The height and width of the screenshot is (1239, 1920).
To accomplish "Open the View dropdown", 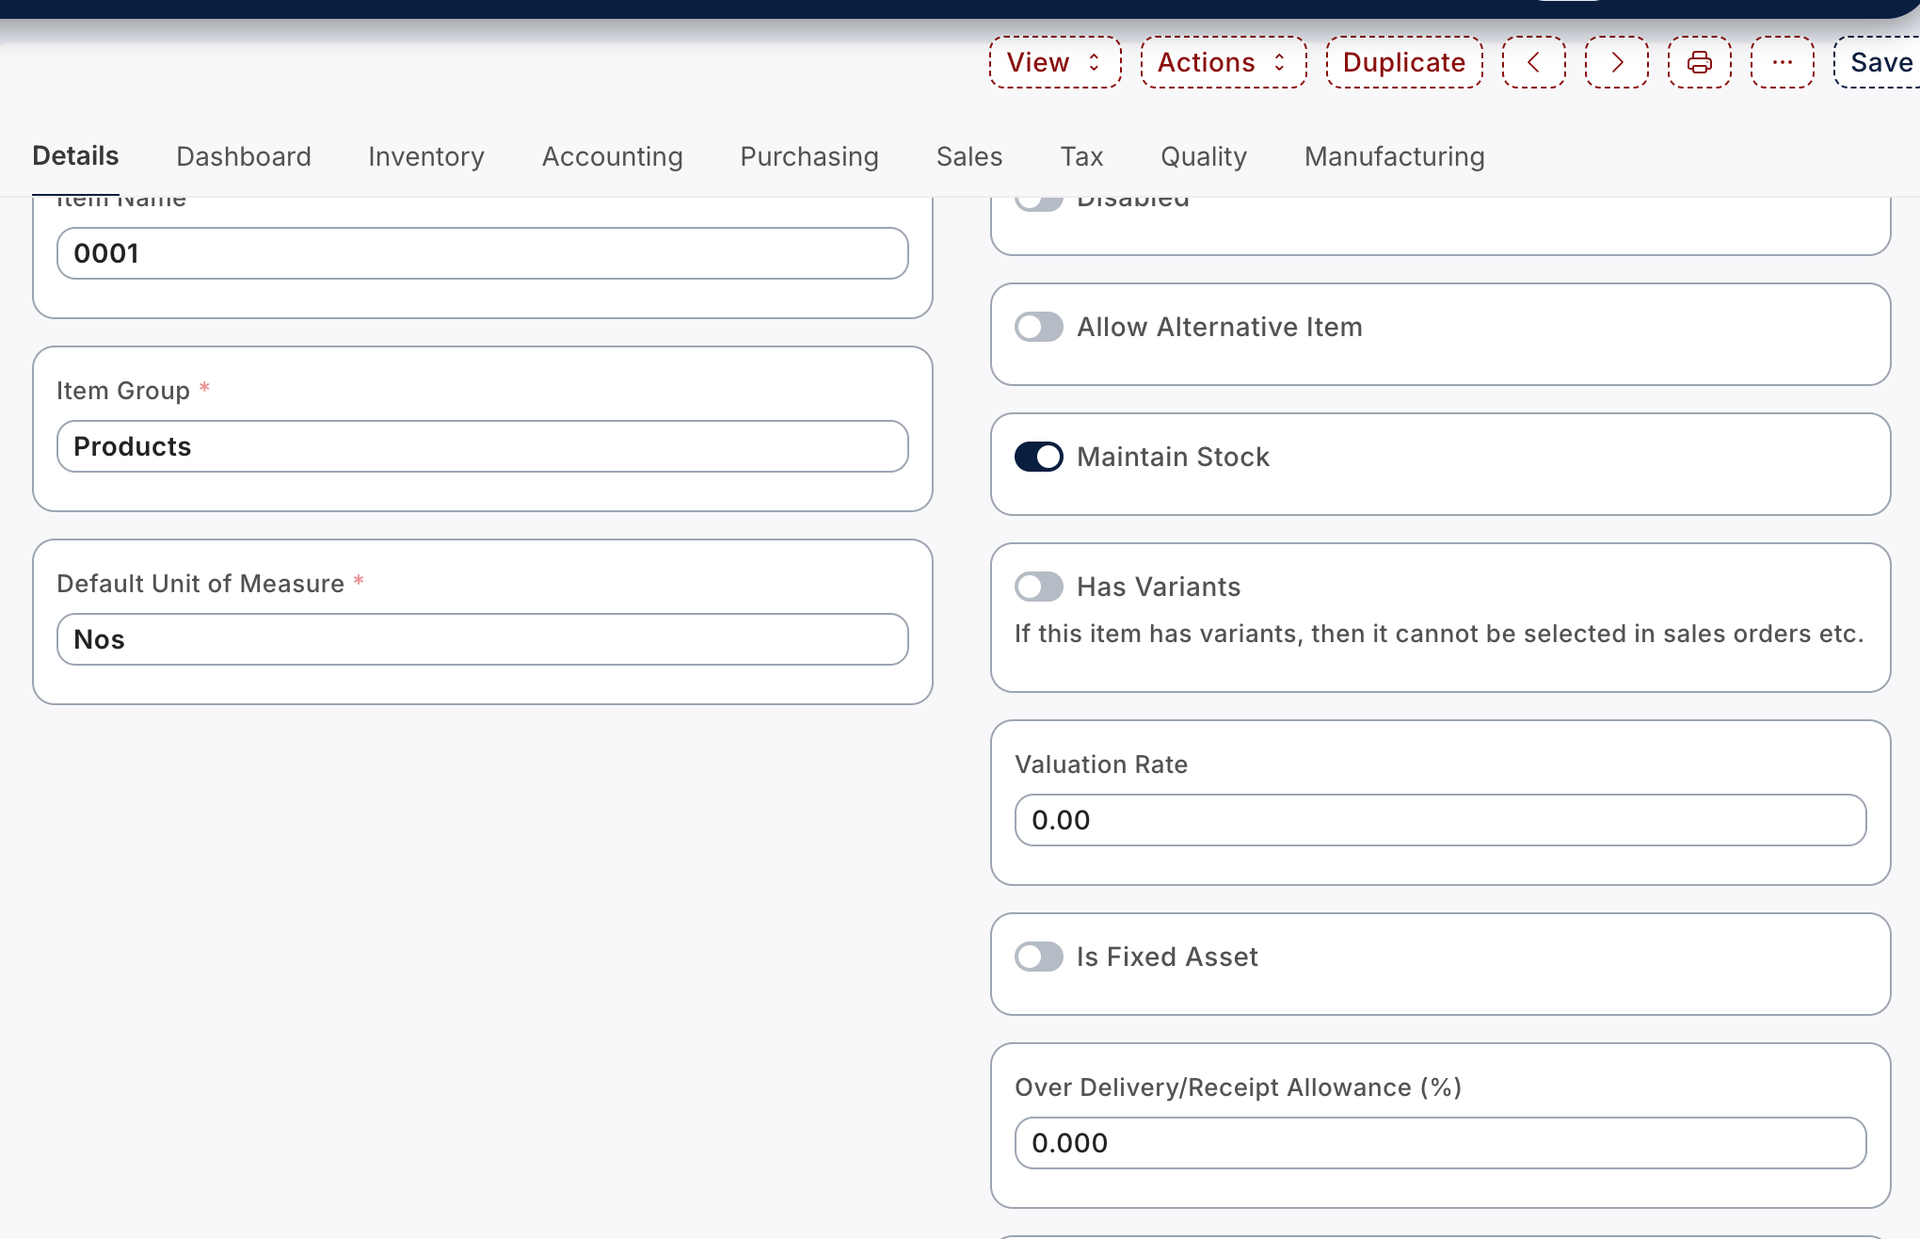I will [1055, 62].
